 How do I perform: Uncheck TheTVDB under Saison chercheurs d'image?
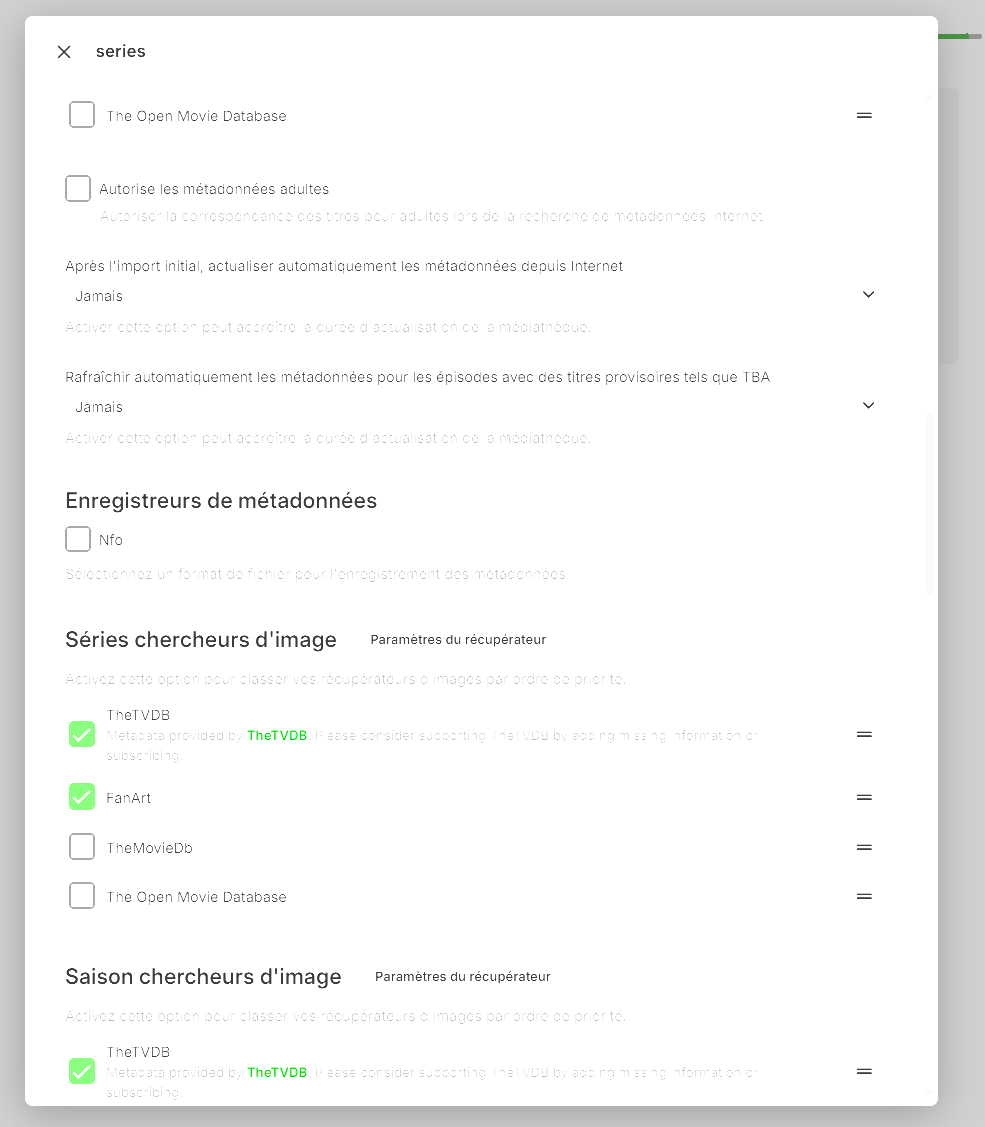[82, 1071]
